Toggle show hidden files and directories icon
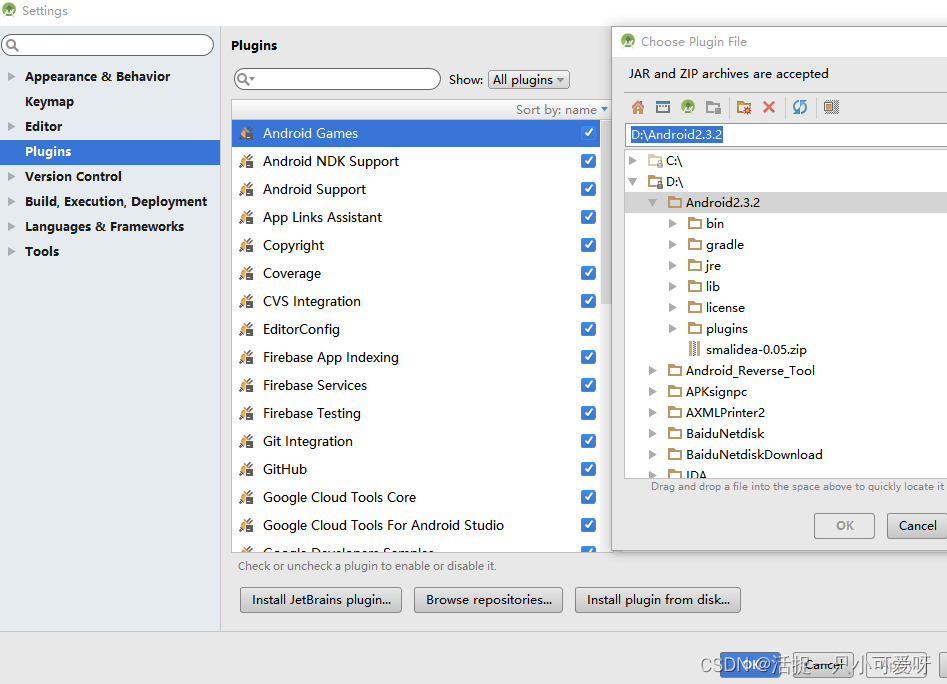 pyautogui.click(x=831, y=107)
